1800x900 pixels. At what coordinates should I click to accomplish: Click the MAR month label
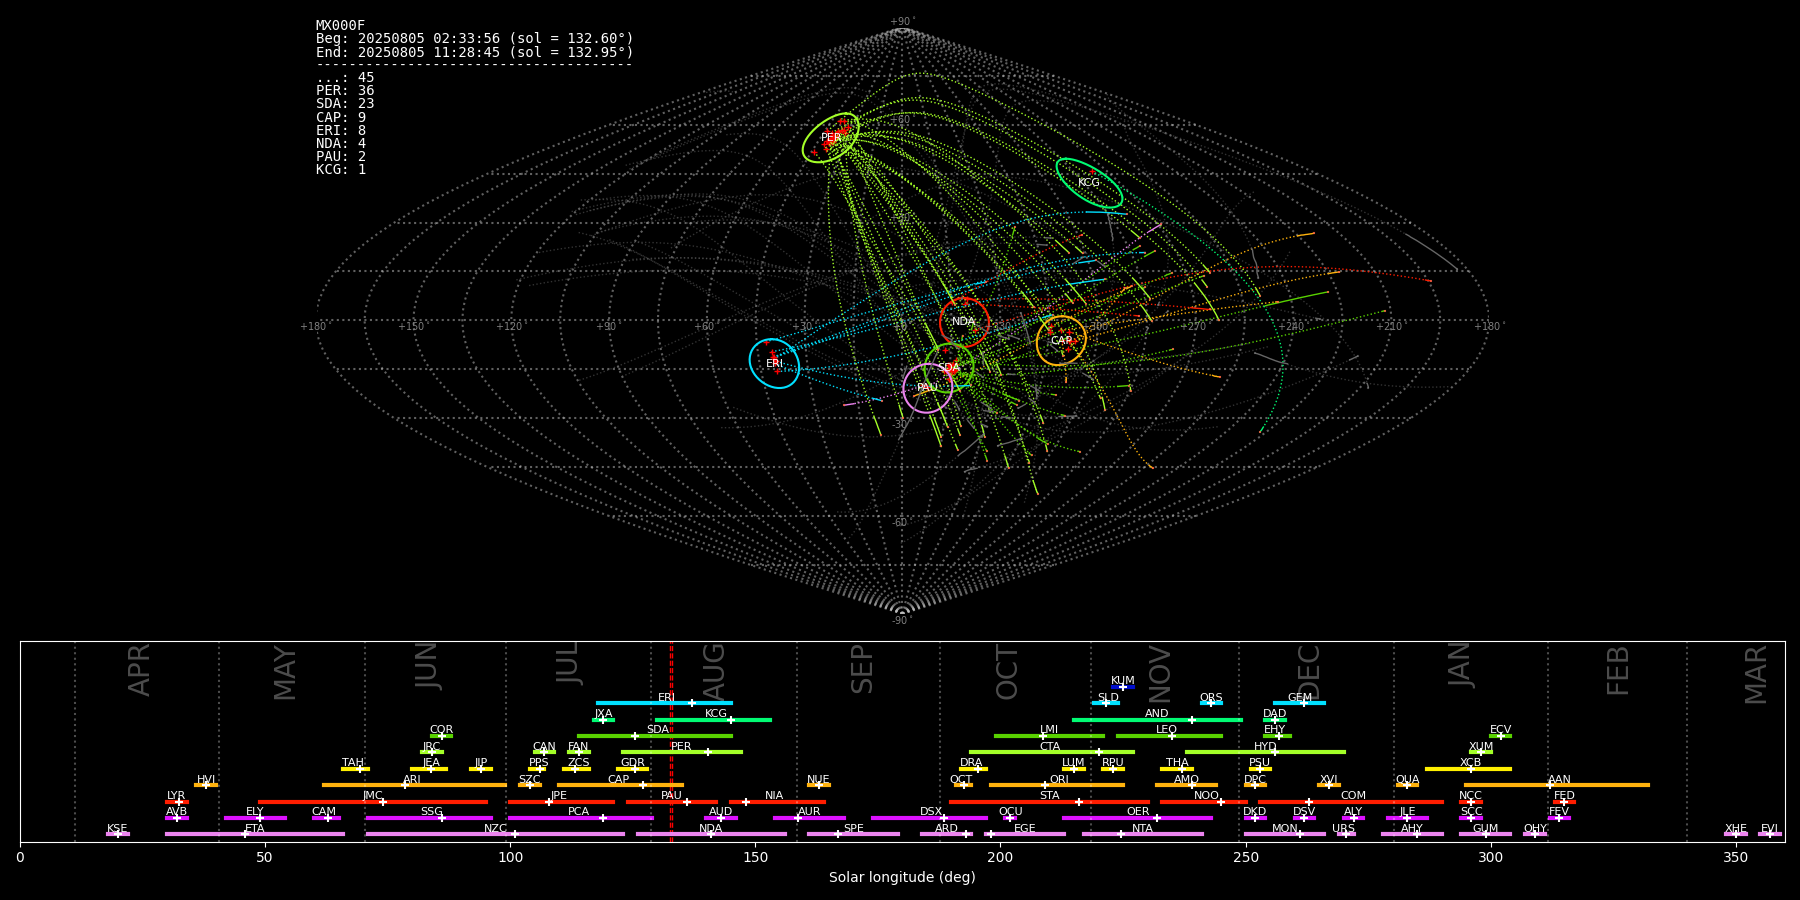pyautogui.click(x=1756, y=674)
